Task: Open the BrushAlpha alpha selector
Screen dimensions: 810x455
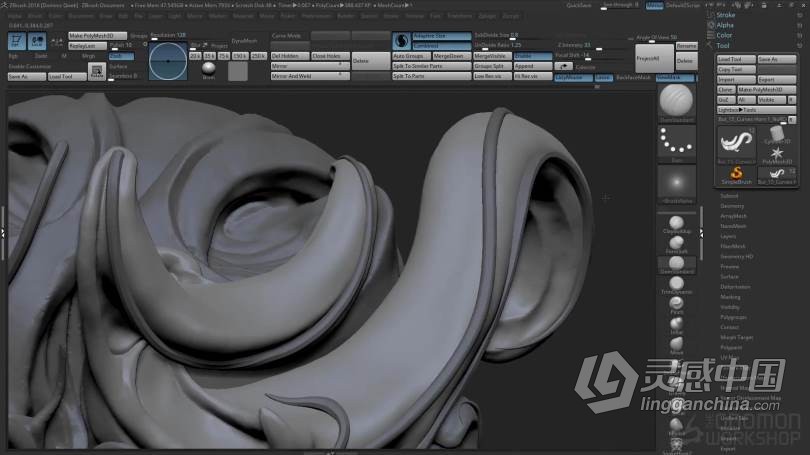Action: [676, 183]
